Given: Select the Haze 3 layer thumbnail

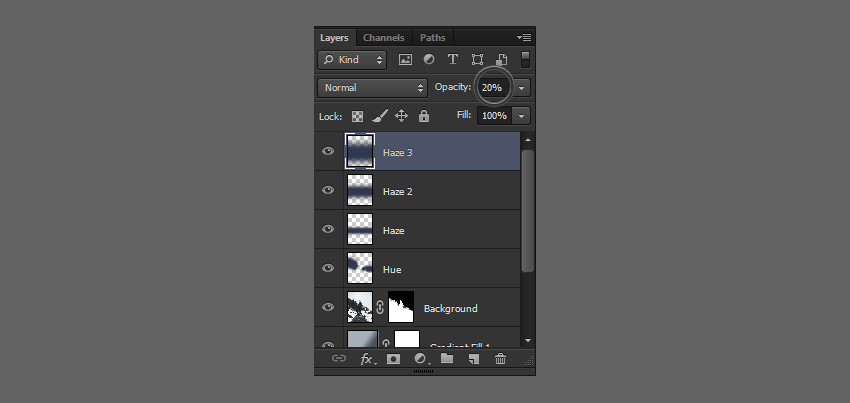Looking at the screenshot, I should pos(360,151).
